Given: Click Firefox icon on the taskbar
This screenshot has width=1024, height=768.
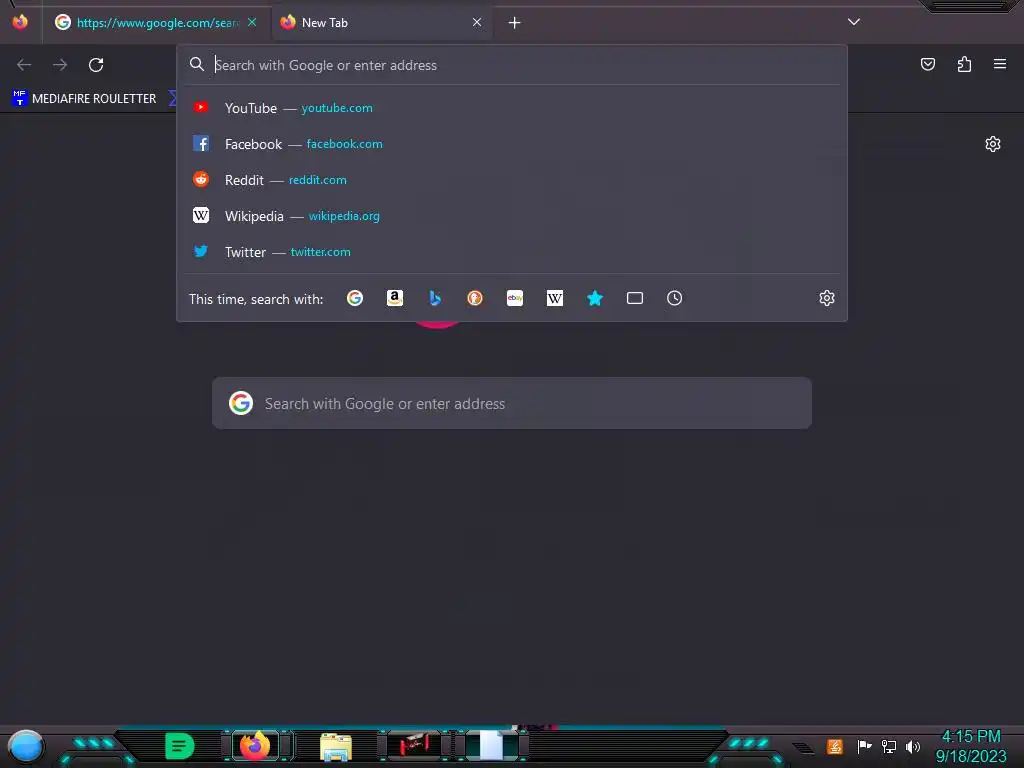Looking at the screenshot, I should point(255,746).
